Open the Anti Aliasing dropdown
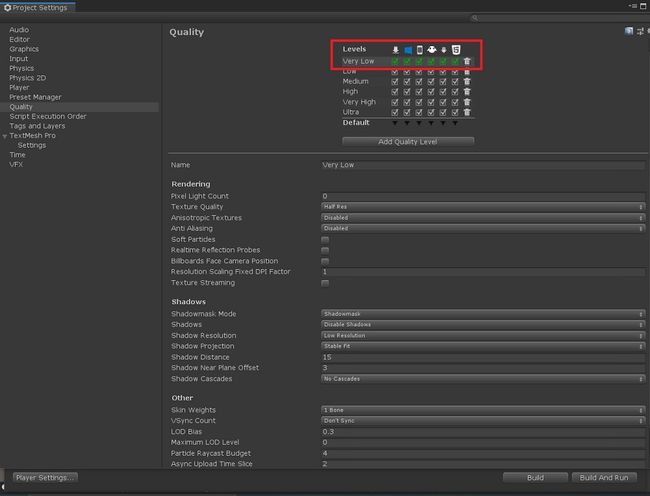Viewport: 650px width, 496px height. click(483, 228)
